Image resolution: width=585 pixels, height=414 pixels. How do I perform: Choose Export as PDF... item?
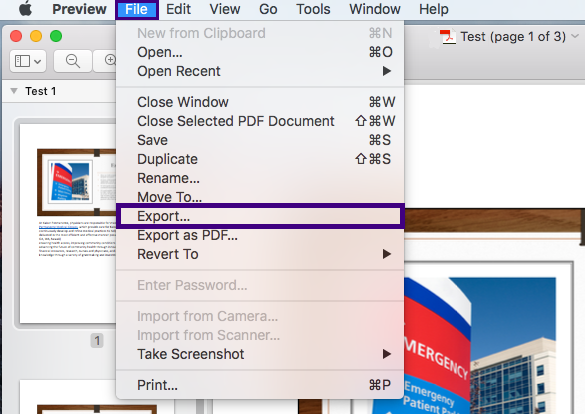point(260,235)
